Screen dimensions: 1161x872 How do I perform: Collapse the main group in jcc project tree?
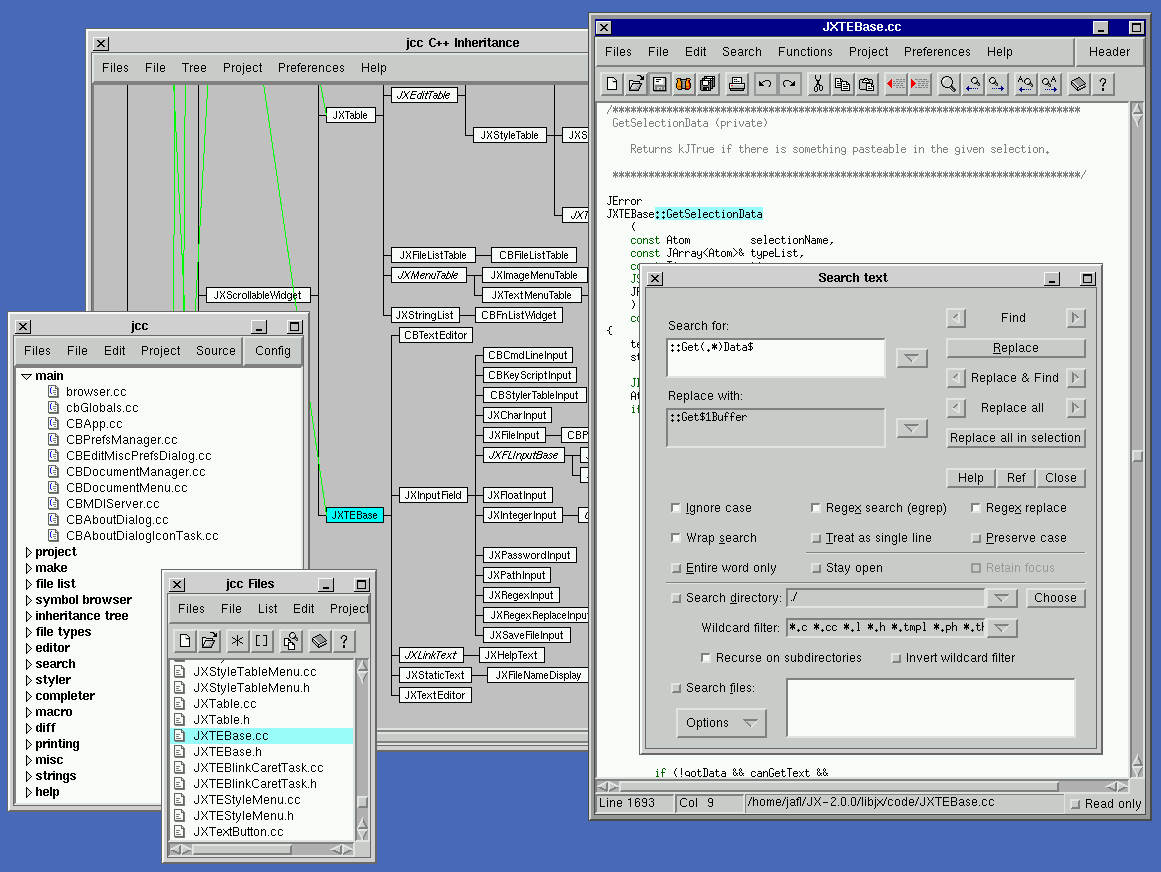(x=27, y=376)
